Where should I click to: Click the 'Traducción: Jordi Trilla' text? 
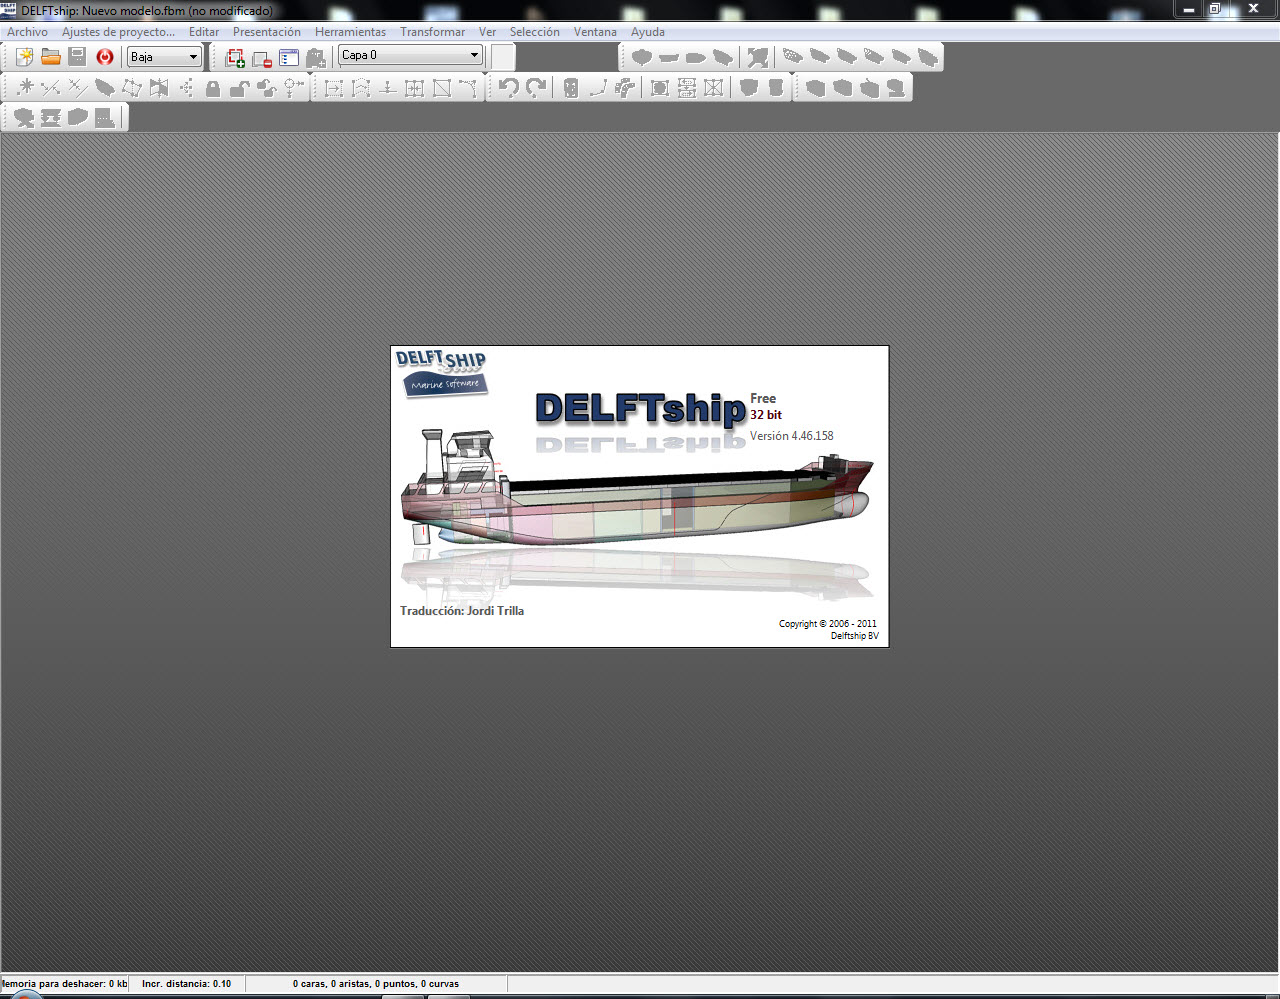click(x=462, y=611)
